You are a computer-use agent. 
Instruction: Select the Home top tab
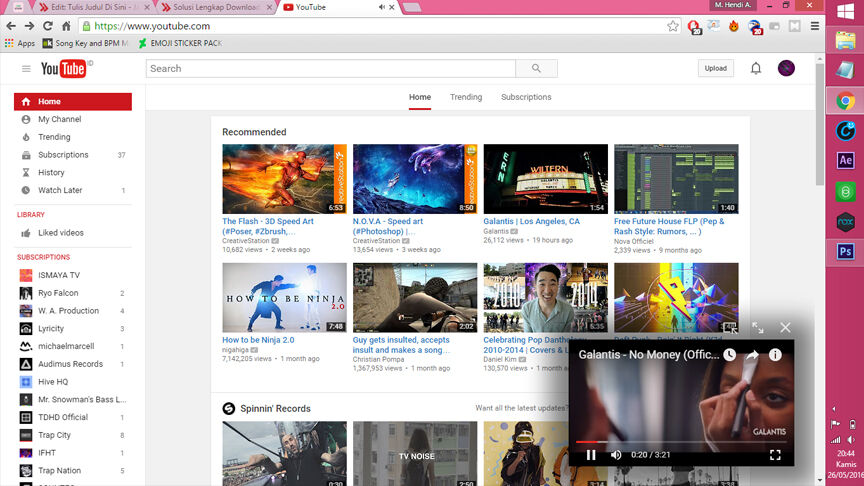419,97
